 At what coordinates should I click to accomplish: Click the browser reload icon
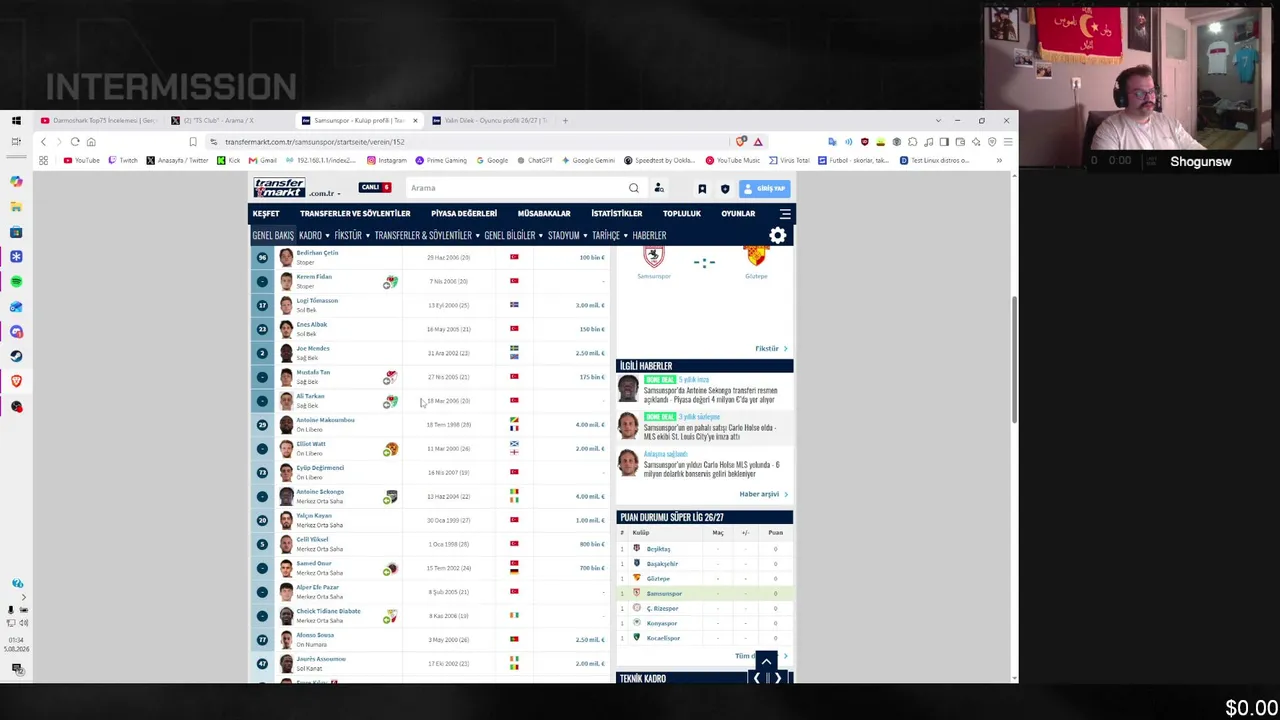point(75,142)
